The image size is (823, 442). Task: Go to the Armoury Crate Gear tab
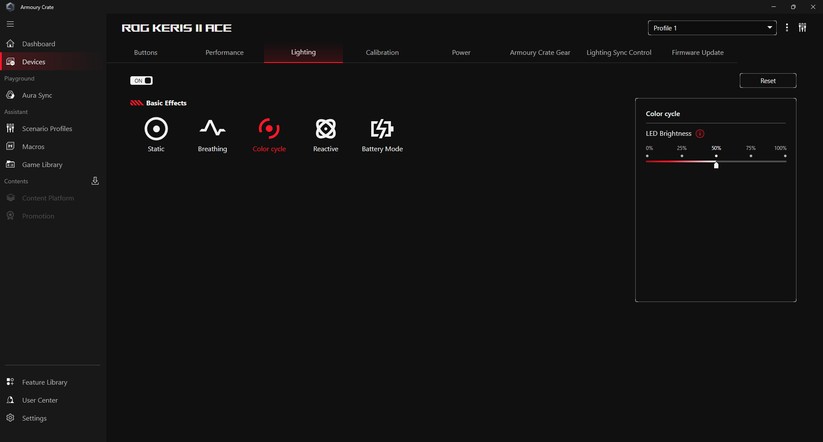pyautogui.click(x=540, y=52)
